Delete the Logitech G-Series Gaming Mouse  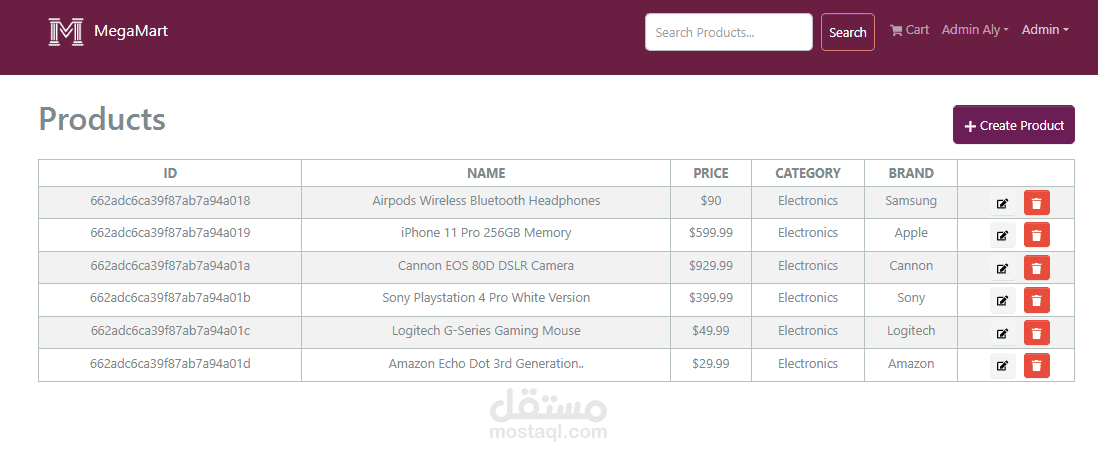pos(1036,333)
